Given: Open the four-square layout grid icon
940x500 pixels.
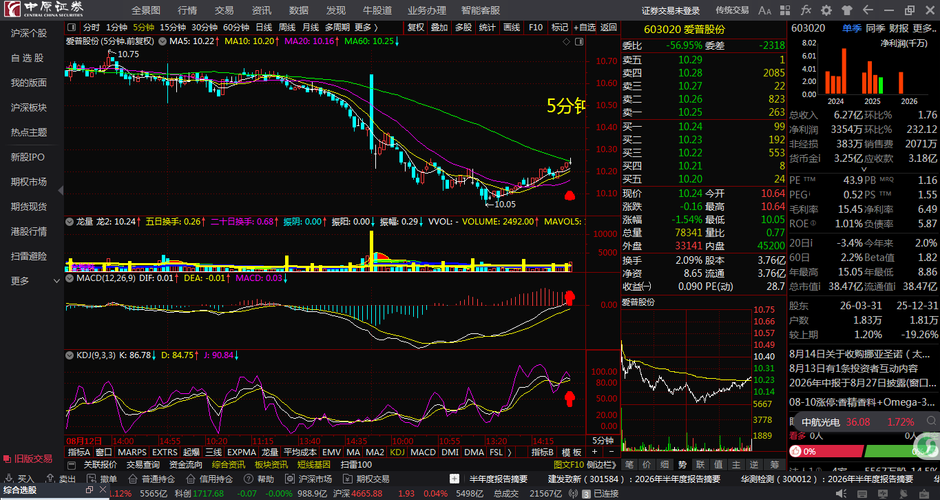Looking at the screenshot, I should pyautogui.click(x=785, y=10).
